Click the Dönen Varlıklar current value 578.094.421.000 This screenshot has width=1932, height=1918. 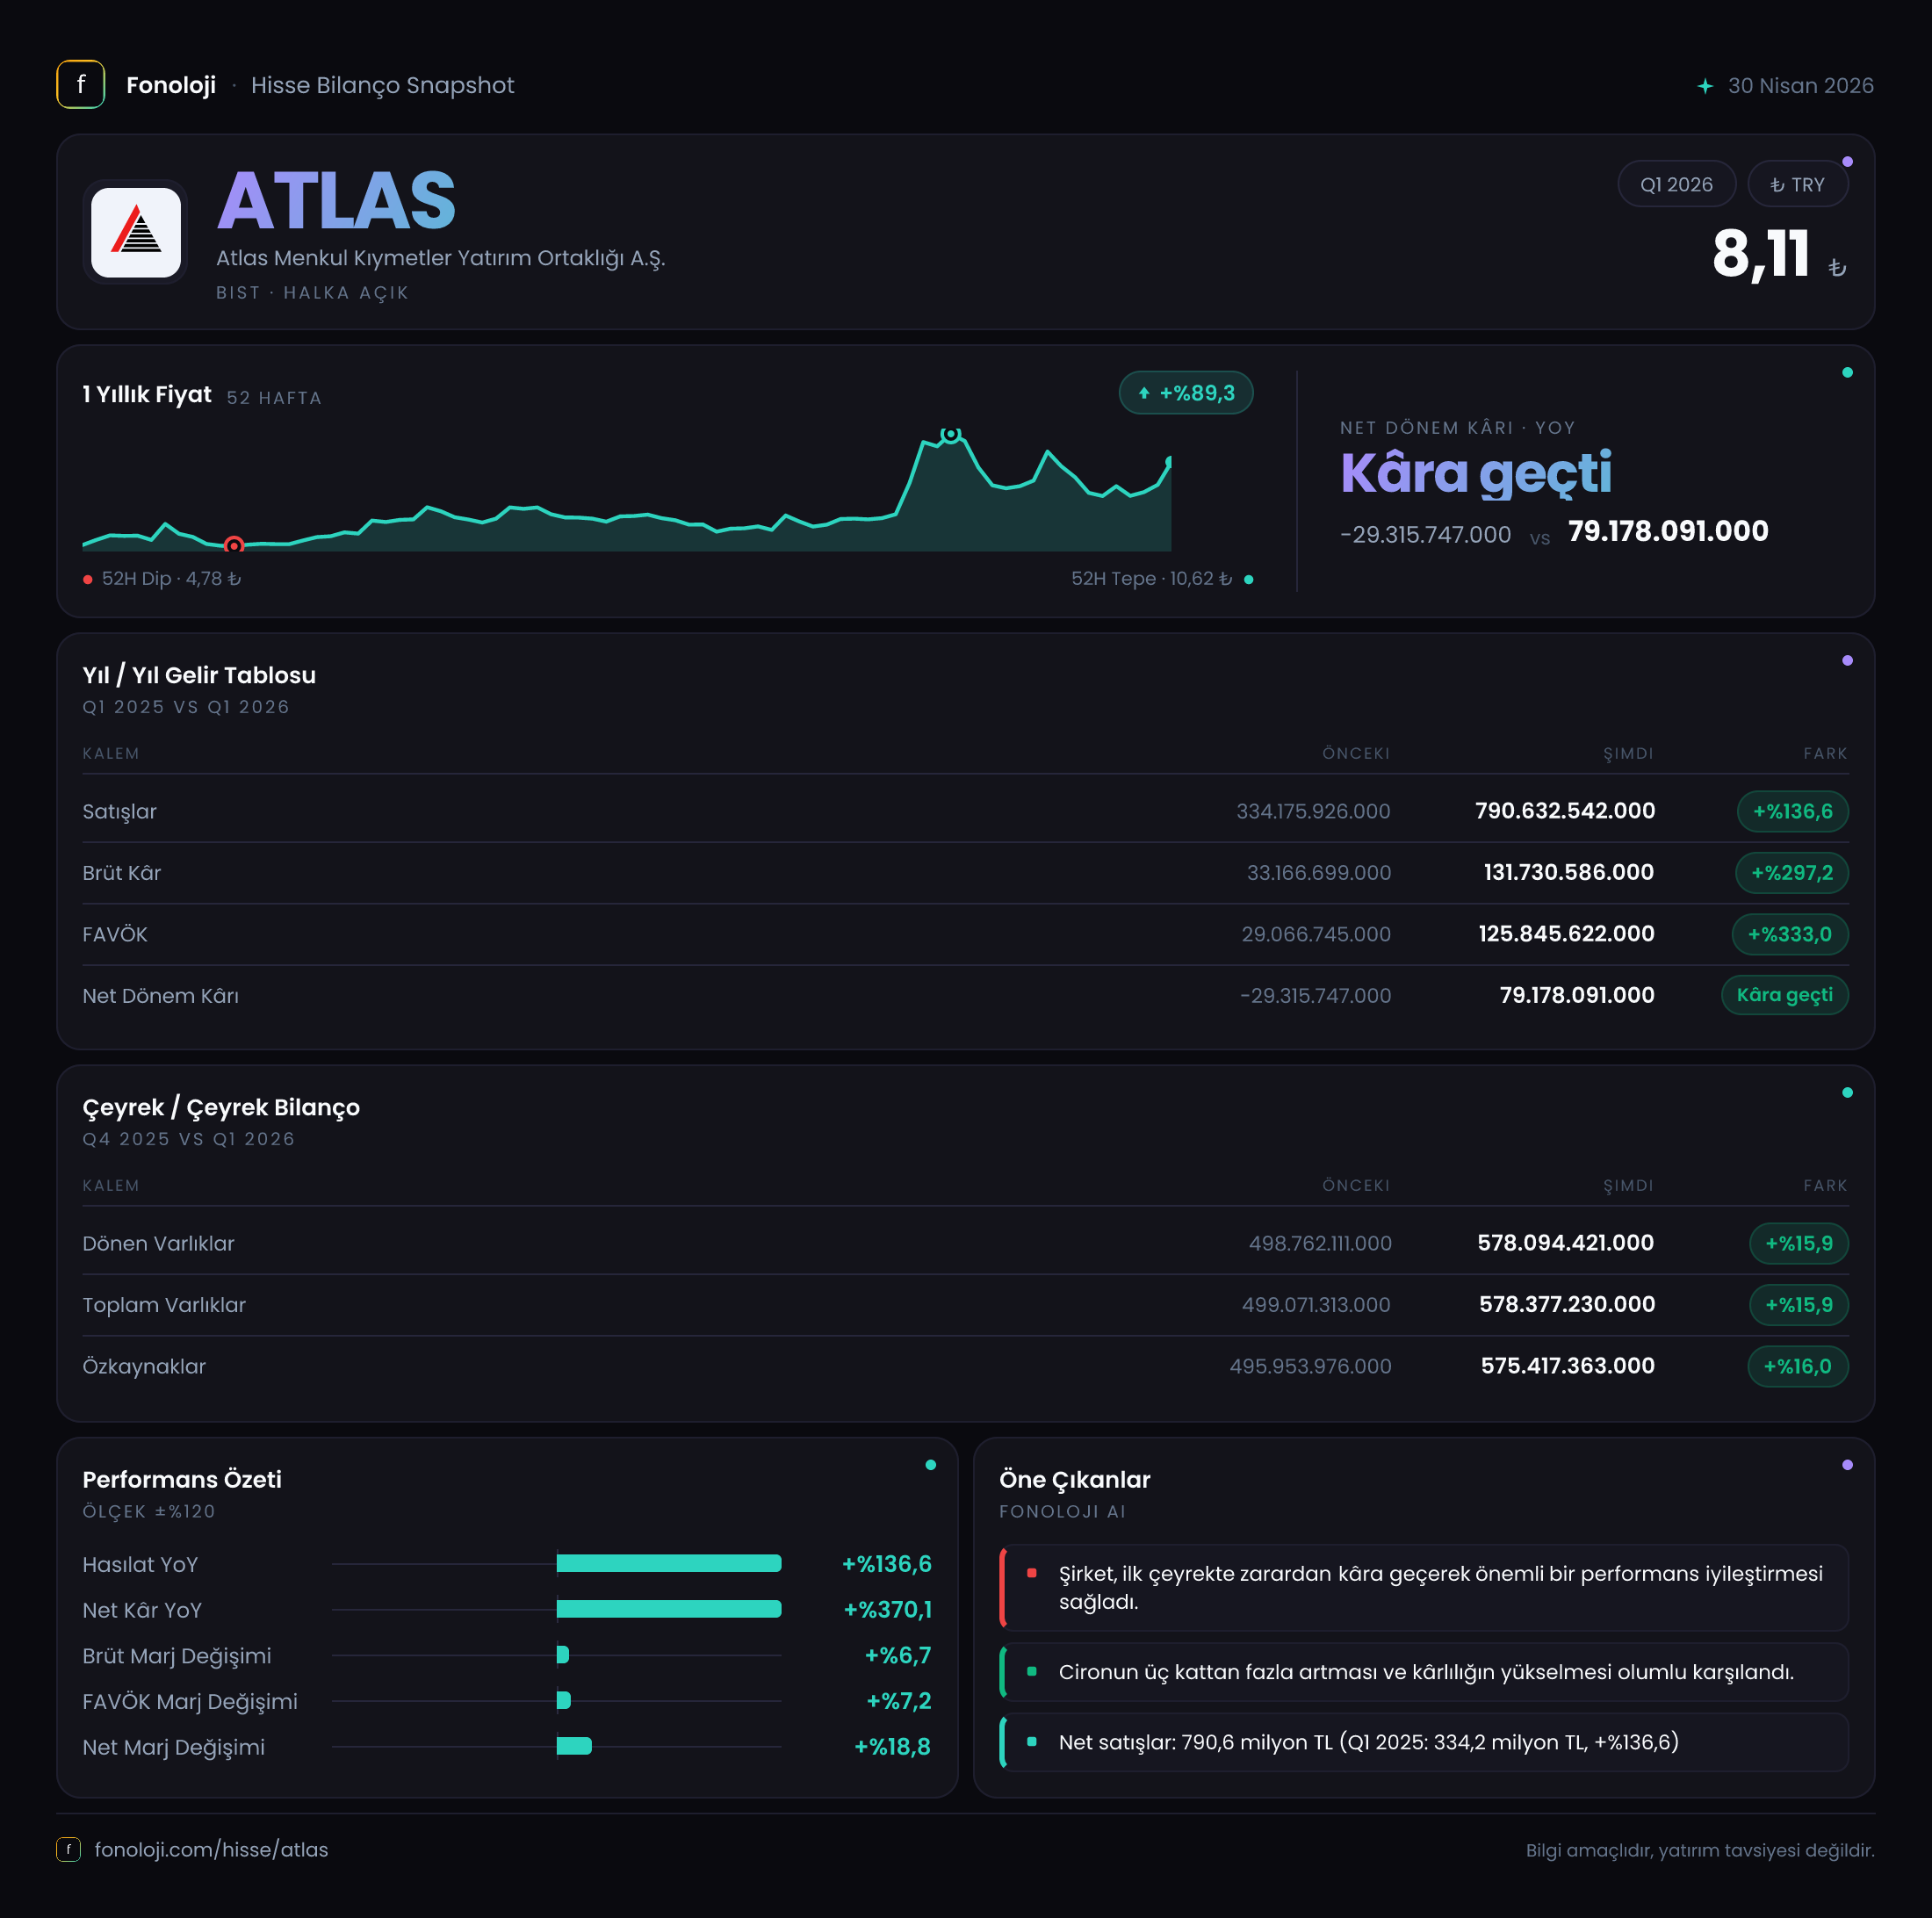coord(1565,1243)
